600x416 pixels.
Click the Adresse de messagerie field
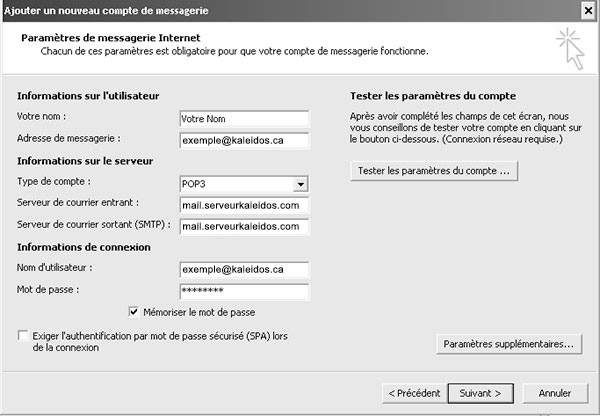(x=244, y=140)
